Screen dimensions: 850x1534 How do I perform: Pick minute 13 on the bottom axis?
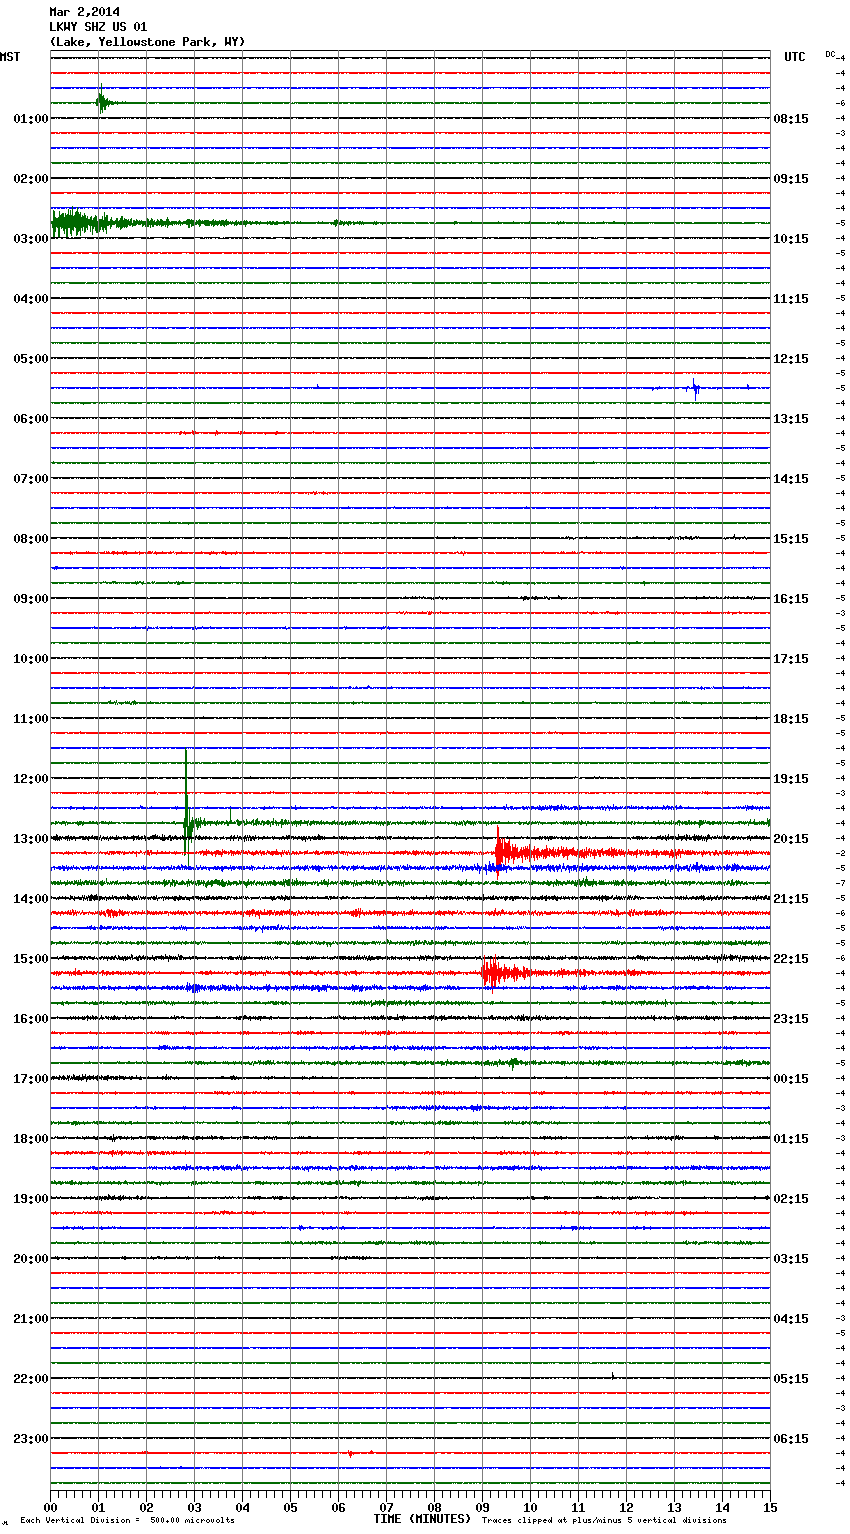click(674, 1507)
